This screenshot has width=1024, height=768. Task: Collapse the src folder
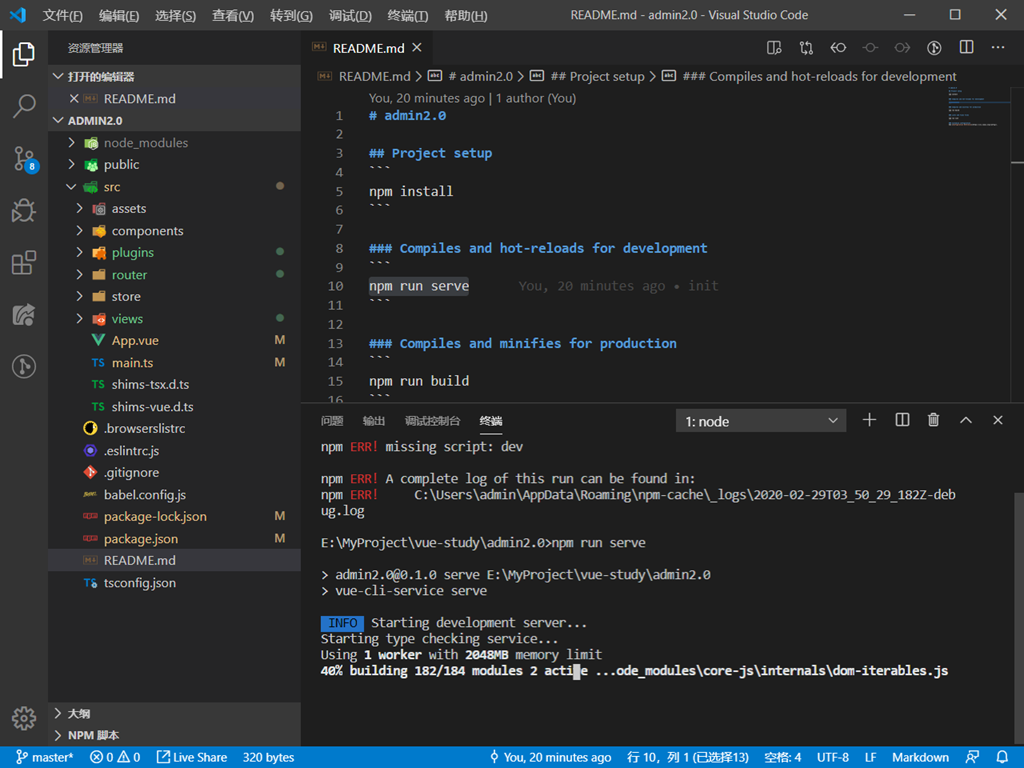click(x=72, y=187)
